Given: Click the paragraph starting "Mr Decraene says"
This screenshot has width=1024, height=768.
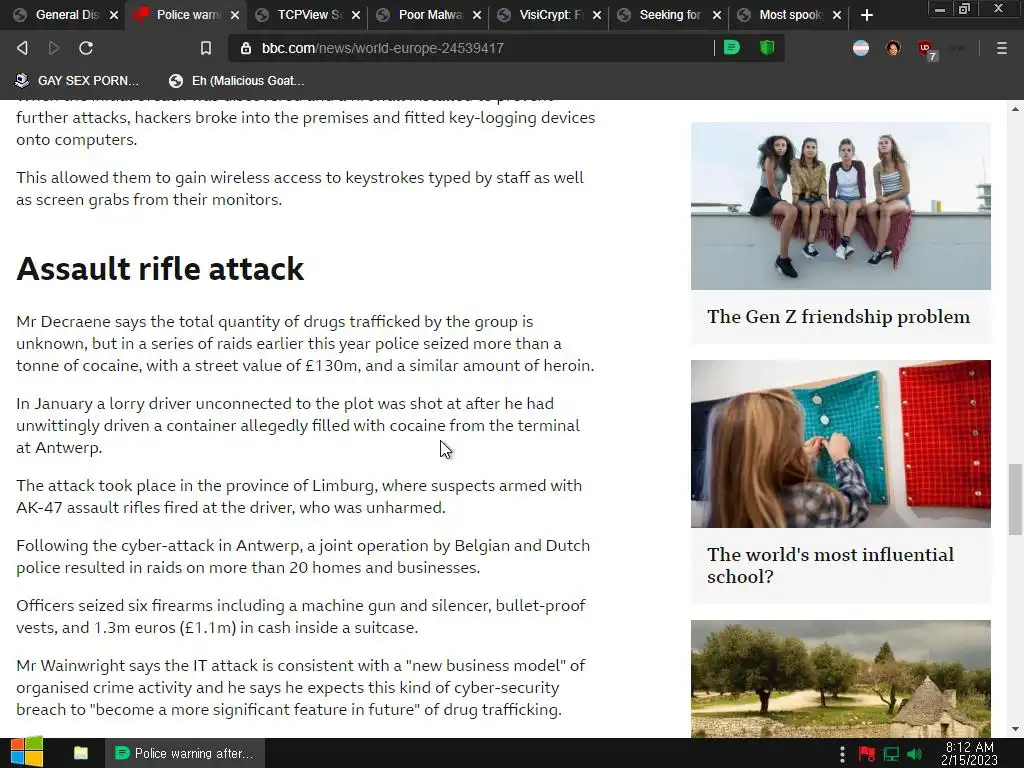Looking at the screenshot, I should coord(305,344).
